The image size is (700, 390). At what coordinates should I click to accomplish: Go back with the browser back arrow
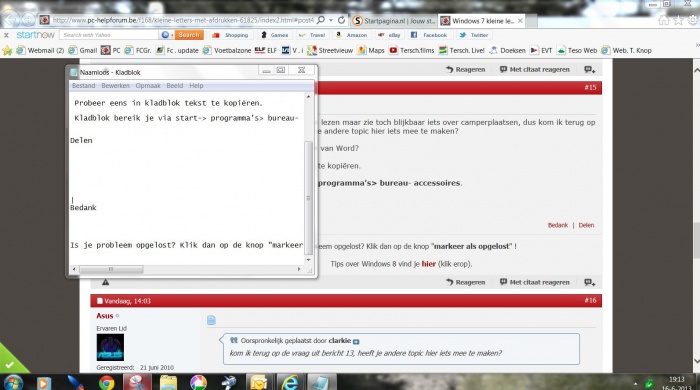[12, 20]
